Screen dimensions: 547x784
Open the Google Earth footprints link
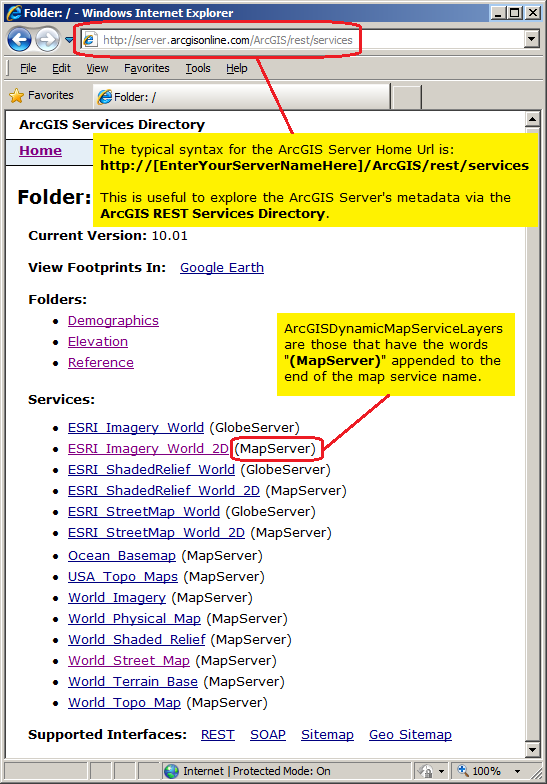pyautogui.click(x=222, y=268)
